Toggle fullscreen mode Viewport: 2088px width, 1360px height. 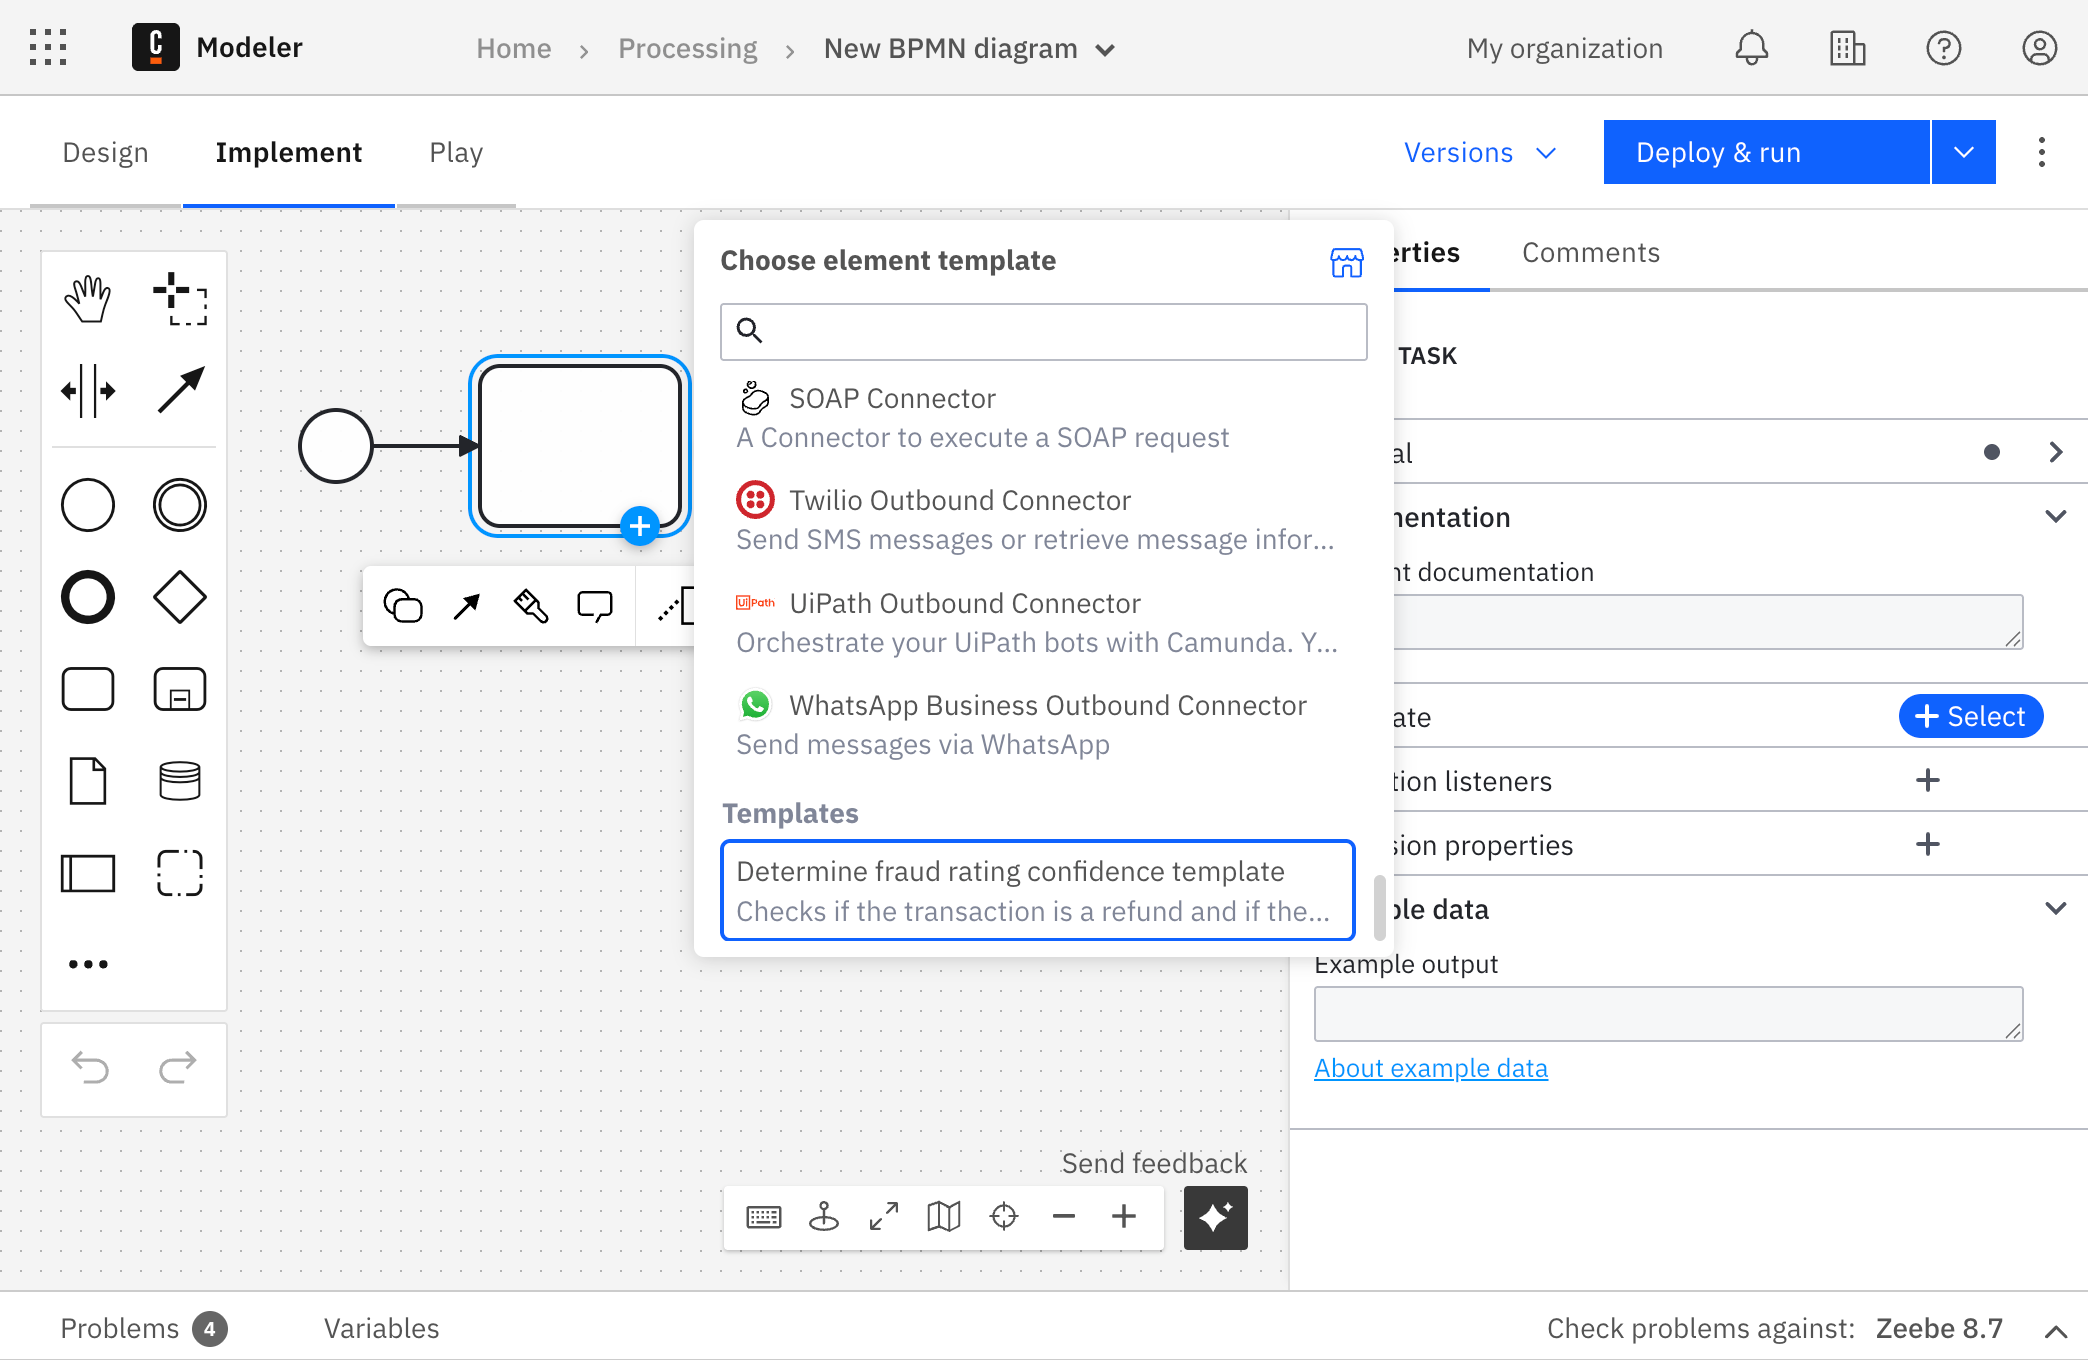(884, 1217)
